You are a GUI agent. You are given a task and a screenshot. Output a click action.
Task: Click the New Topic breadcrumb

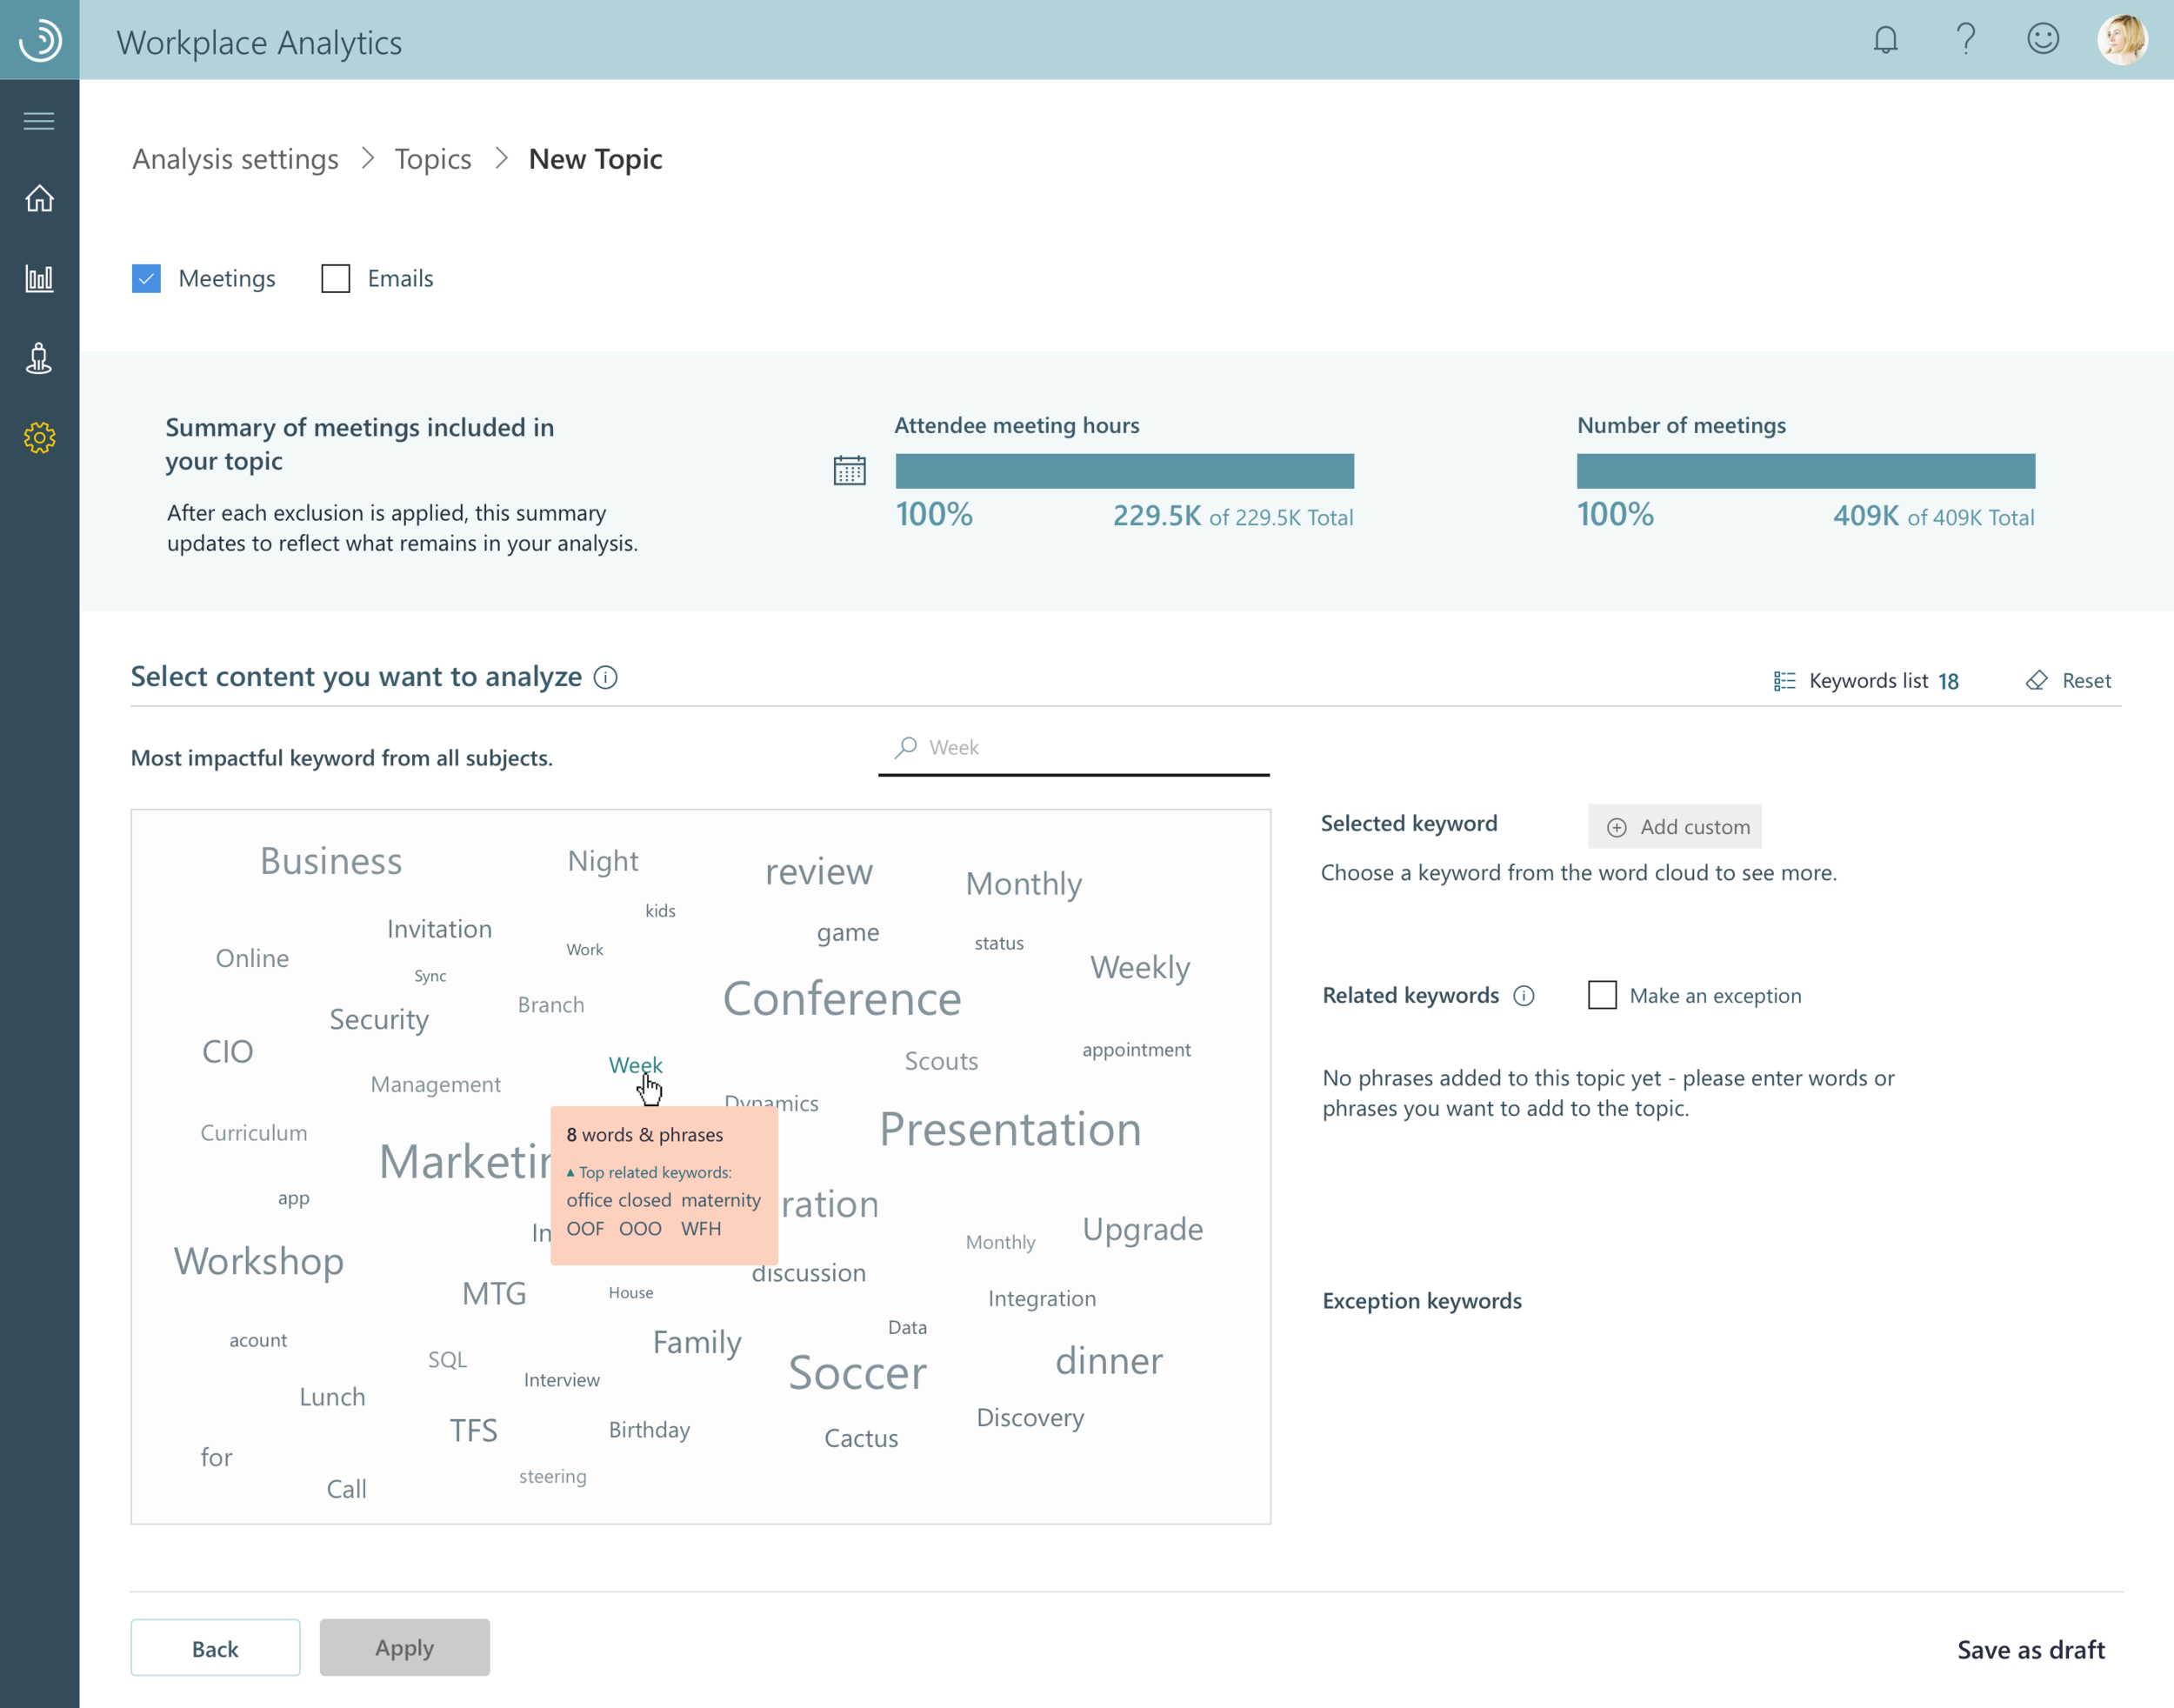pyautogui.click(x=595, y=159)
